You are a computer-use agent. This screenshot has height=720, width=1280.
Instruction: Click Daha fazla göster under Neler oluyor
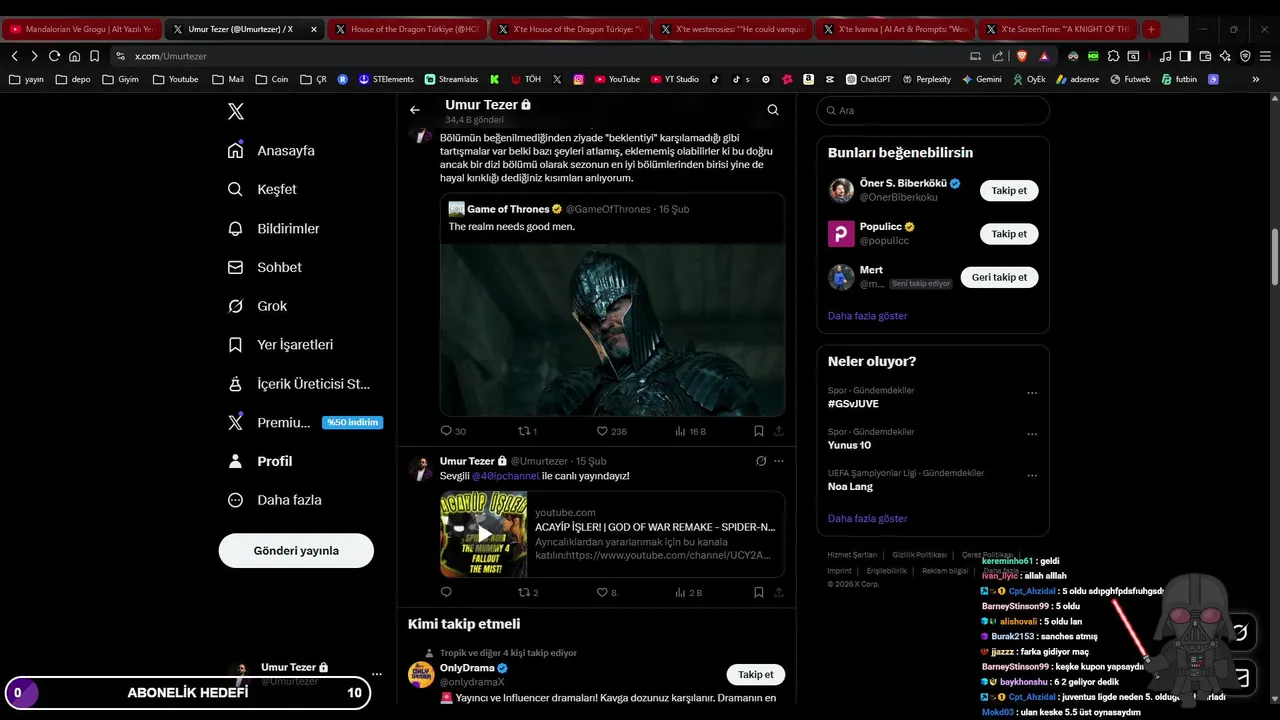[867, 519]
